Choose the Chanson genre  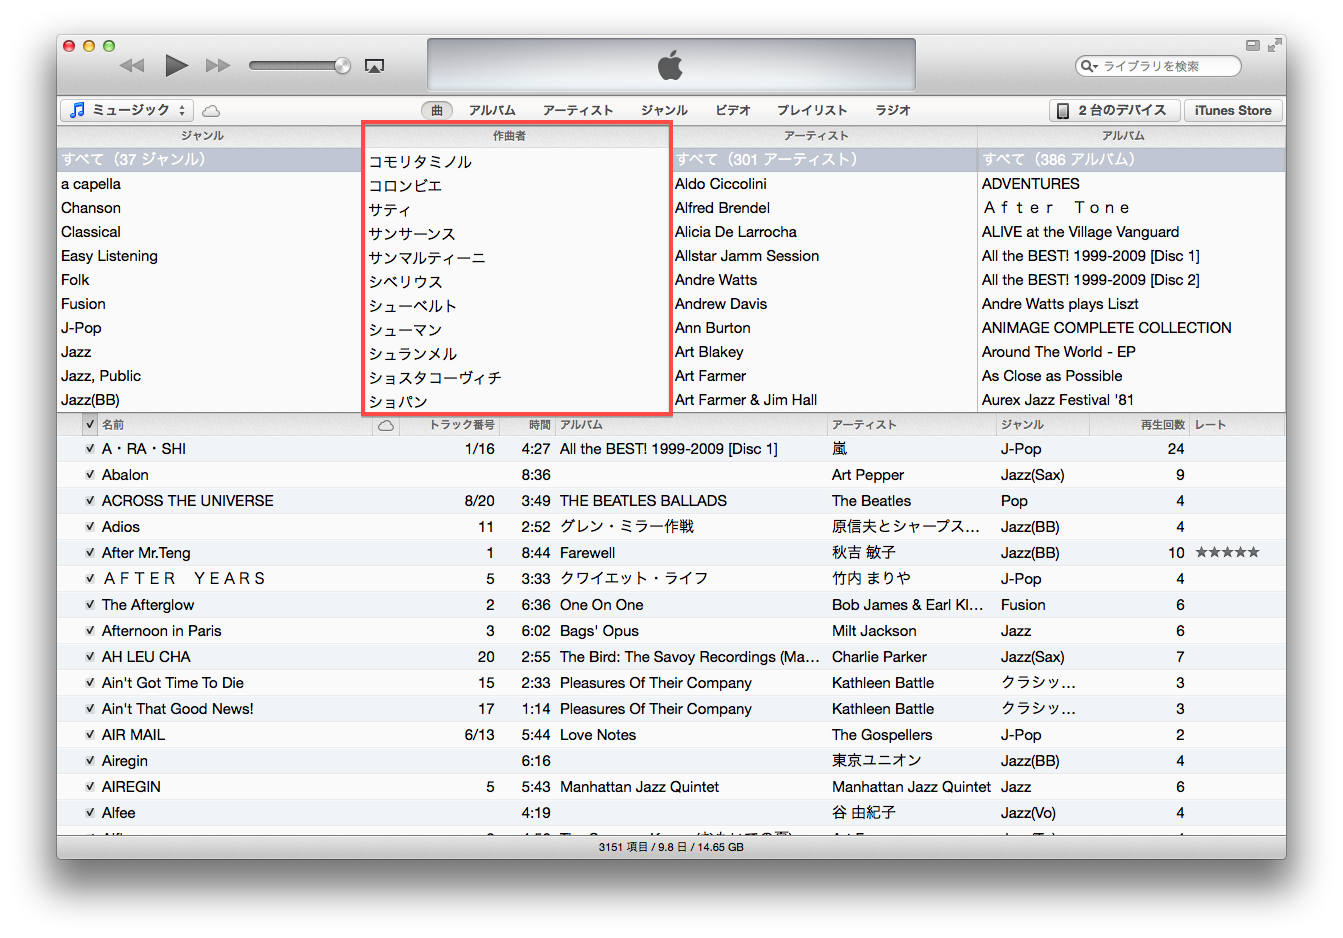[209, 208]
